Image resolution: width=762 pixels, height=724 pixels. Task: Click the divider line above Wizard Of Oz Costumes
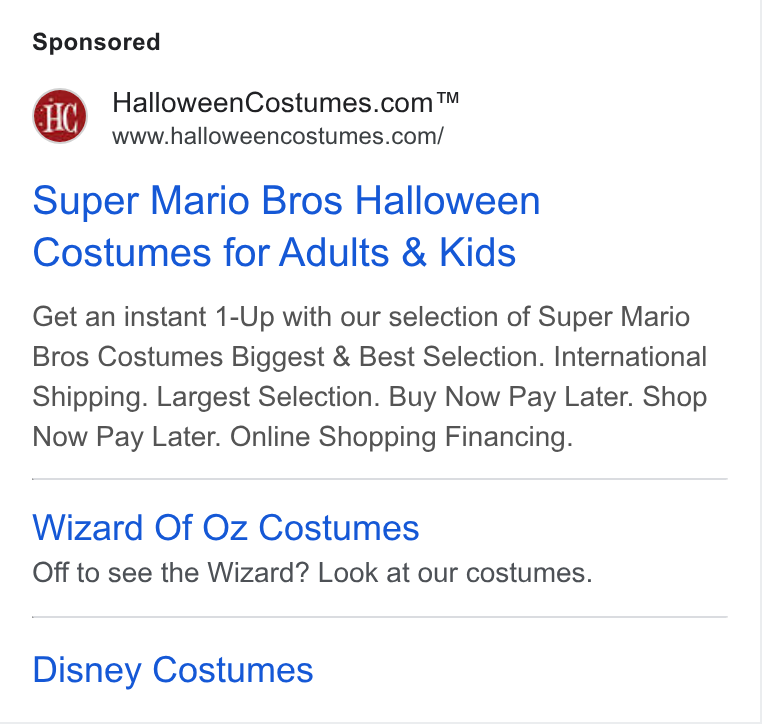tap(380, 479)
